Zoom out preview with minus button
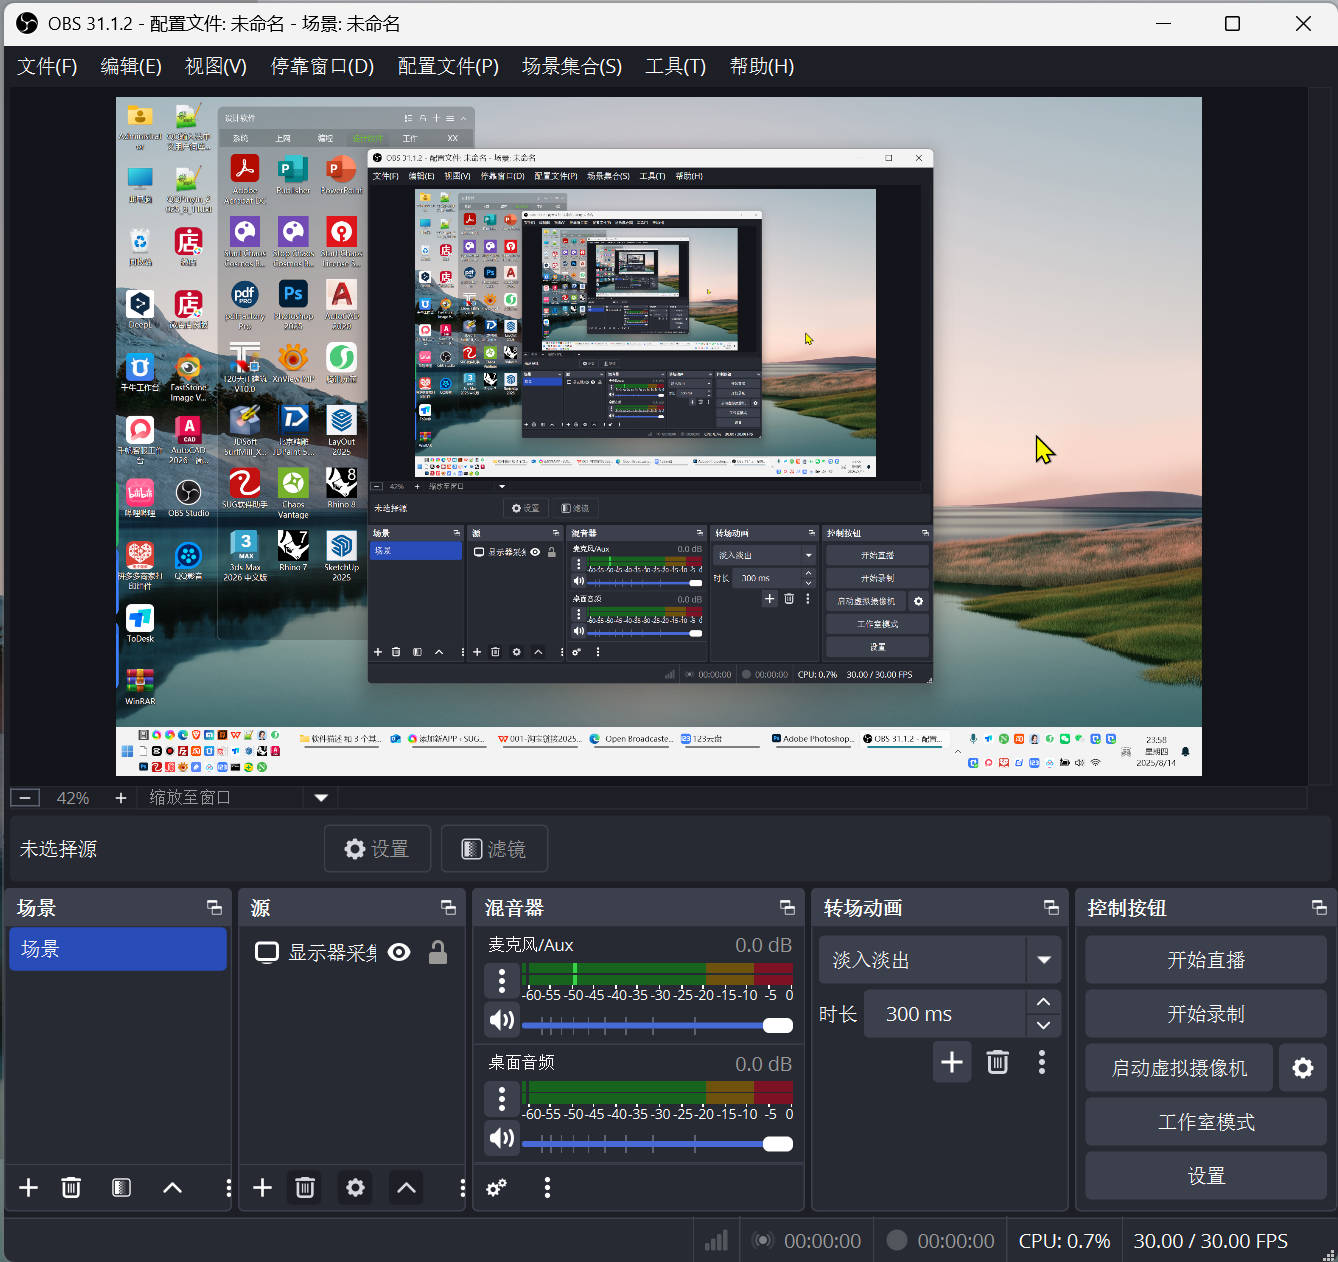This screenshot has width=1338, height=1262. [x=25, y=797]
